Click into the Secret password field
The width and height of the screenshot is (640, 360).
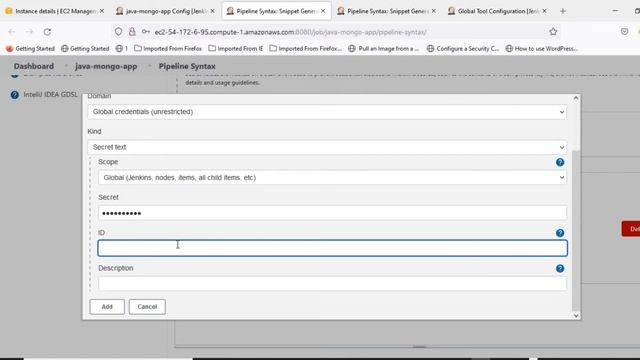coord(332,213)
